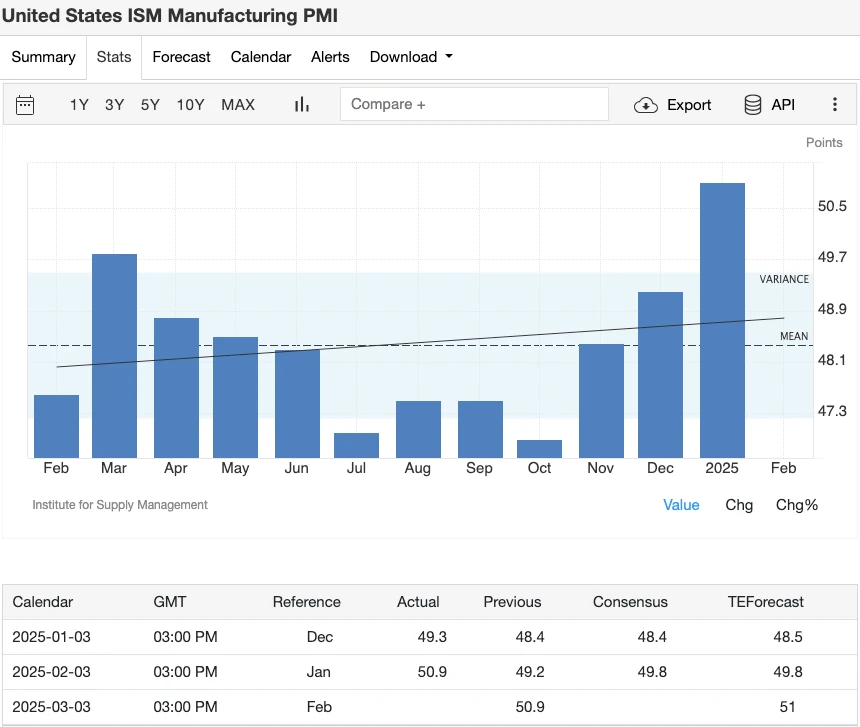Screen dimensions: 860x727
Task: Open the Forecast tab
Action: pyautogui.click(x=181, y=57)
